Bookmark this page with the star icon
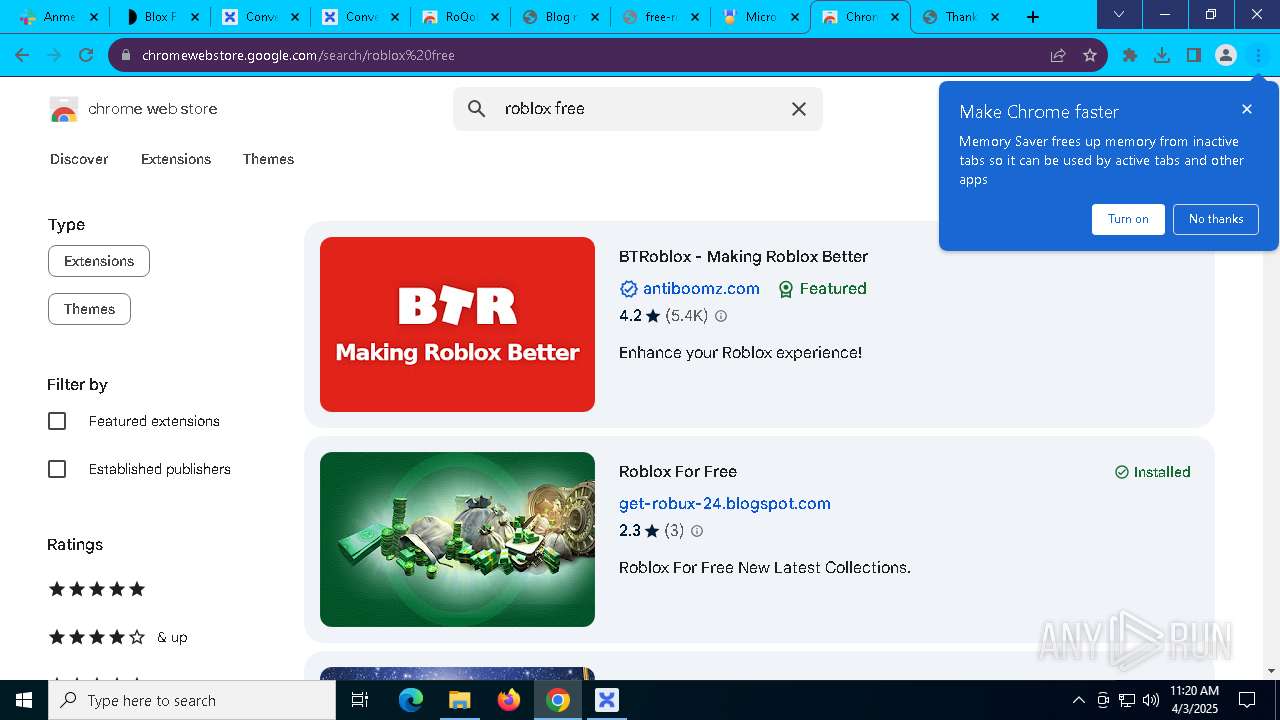 pyautogui.click(x=1090, y=55)
